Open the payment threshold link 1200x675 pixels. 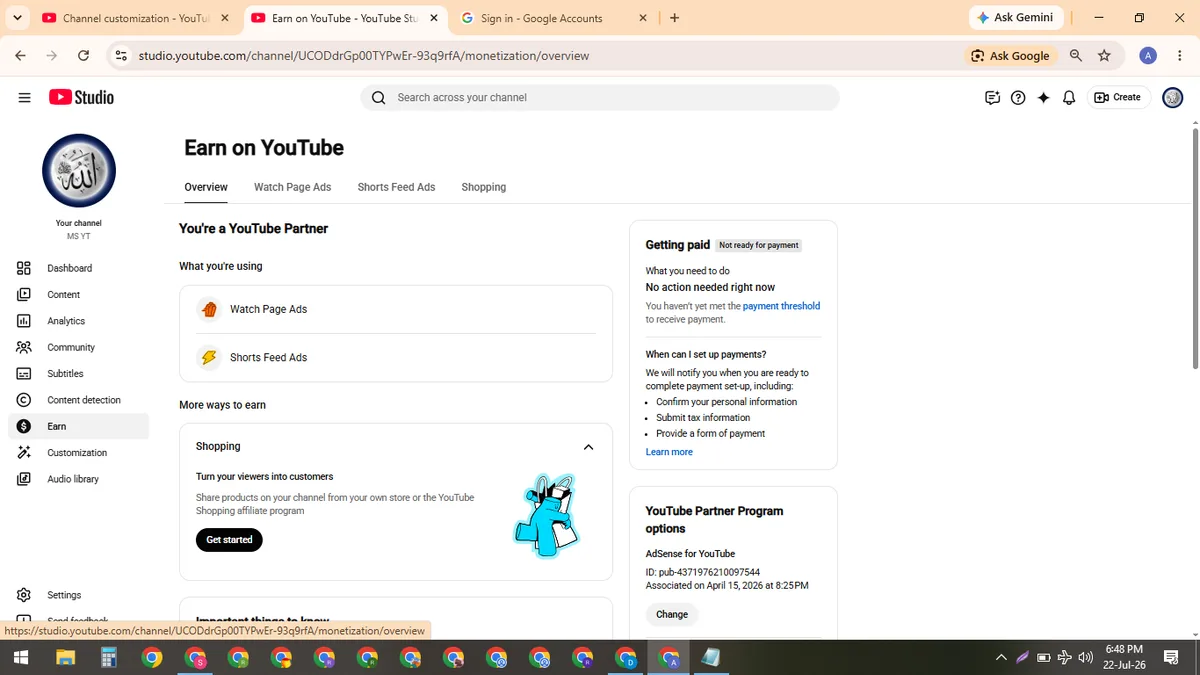tap(781, 306)
